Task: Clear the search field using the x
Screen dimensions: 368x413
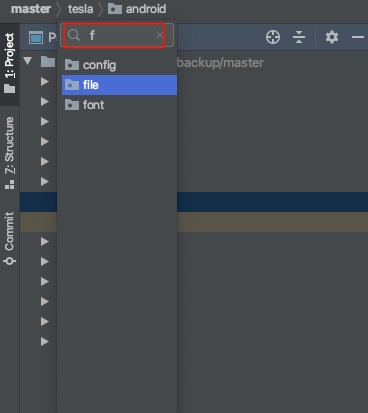Action: pos(160,35)
